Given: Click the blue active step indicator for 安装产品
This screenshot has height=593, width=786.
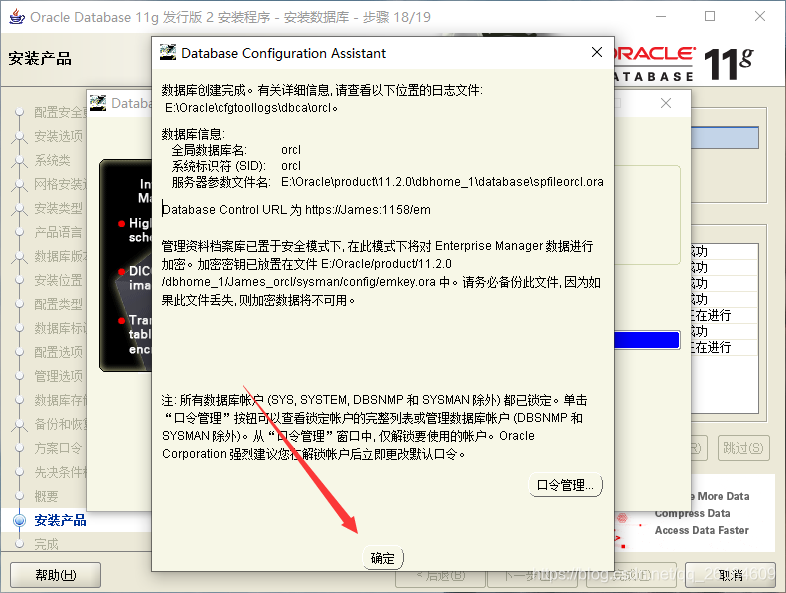Looking at the screenshot, I should click(20, 520).
